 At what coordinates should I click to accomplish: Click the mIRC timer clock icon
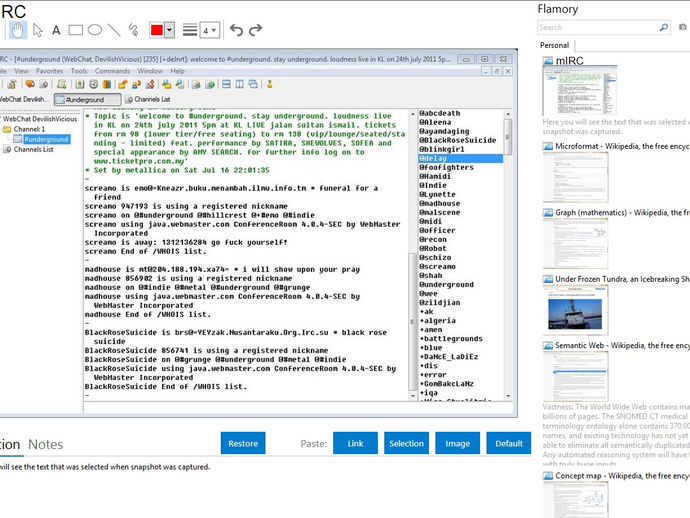click(94, 84)
